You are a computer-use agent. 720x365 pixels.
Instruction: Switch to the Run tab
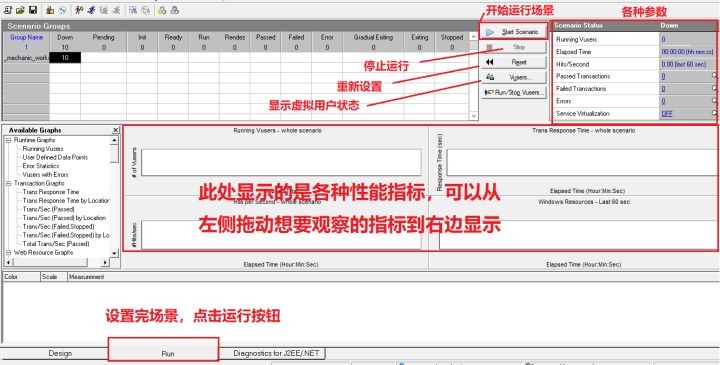168,354
